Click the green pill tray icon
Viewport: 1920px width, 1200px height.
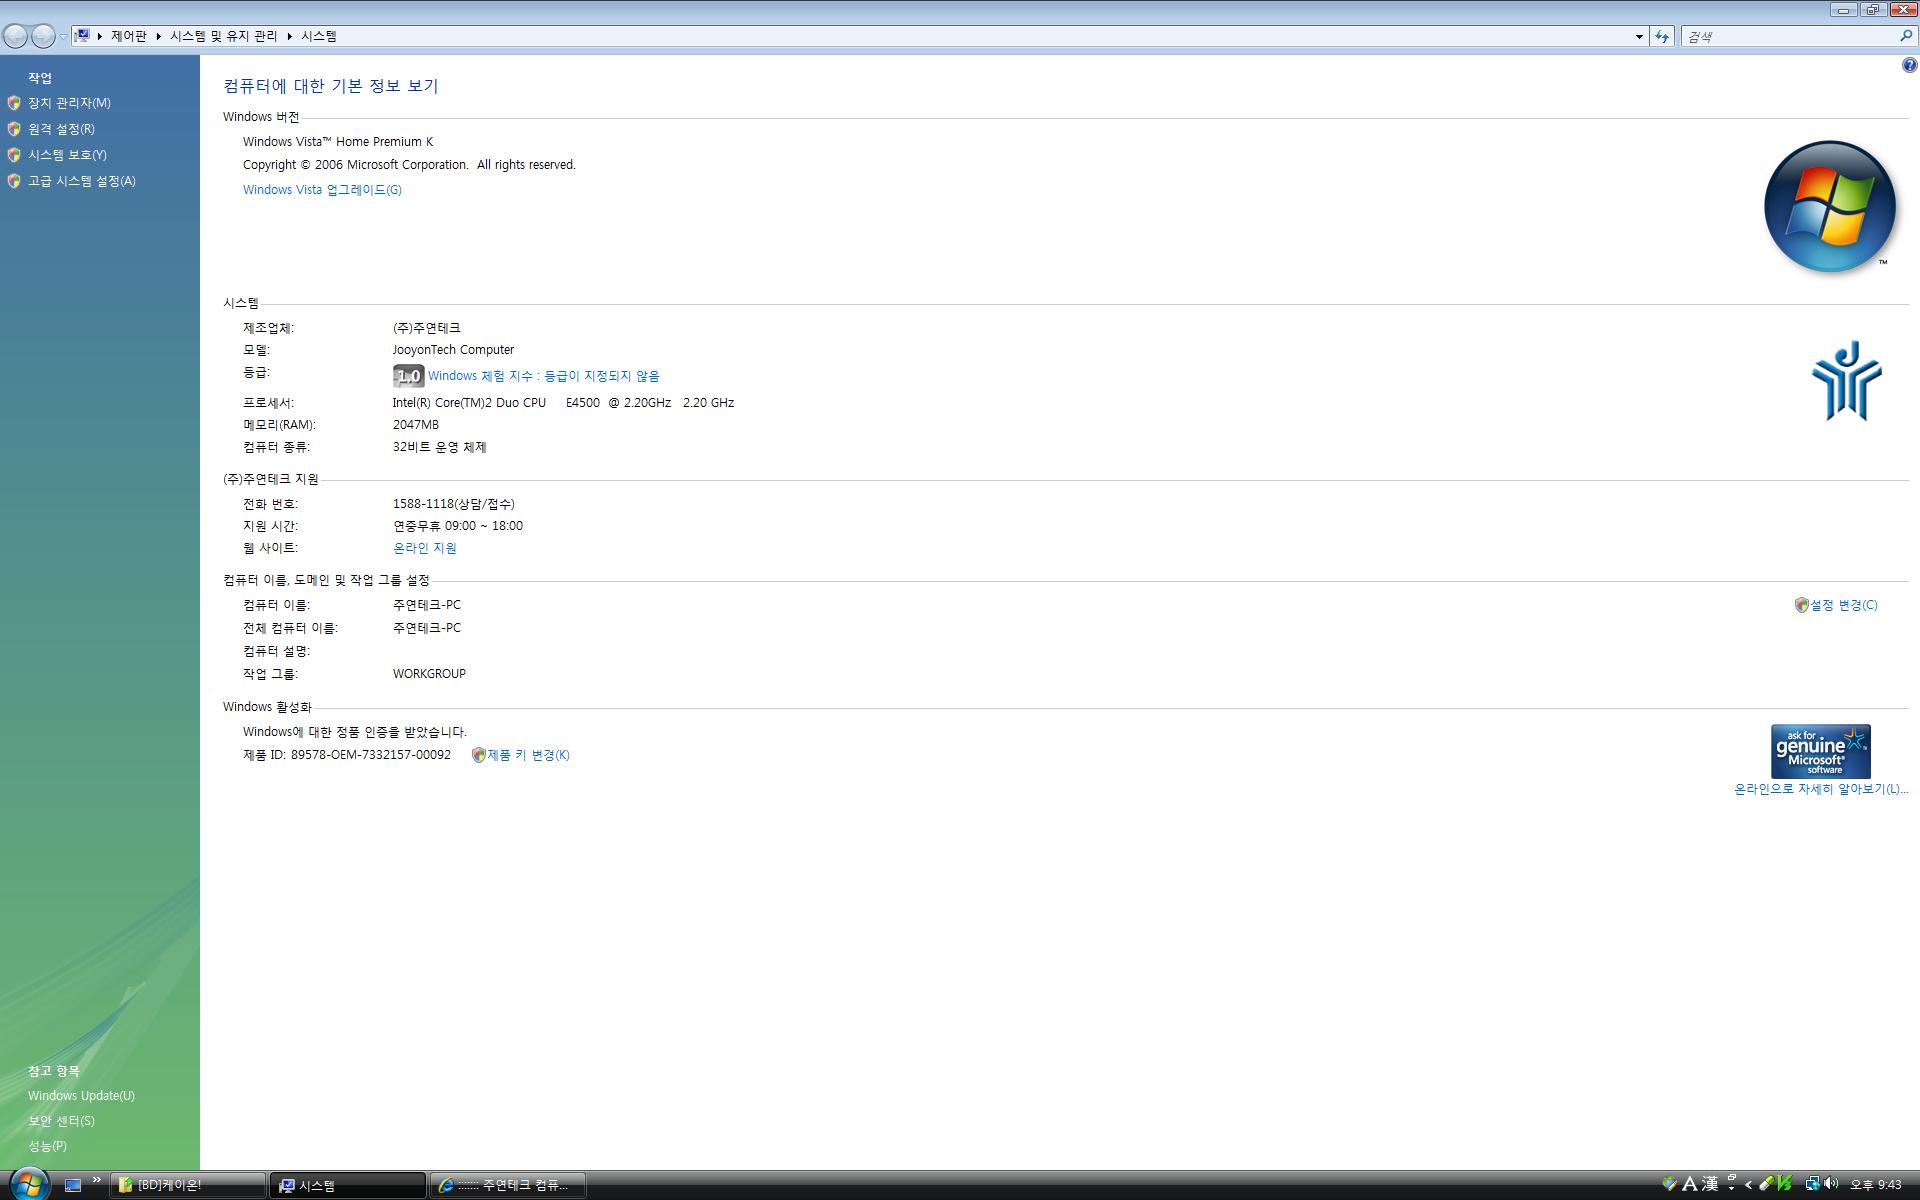(x=1767, y=1184)
